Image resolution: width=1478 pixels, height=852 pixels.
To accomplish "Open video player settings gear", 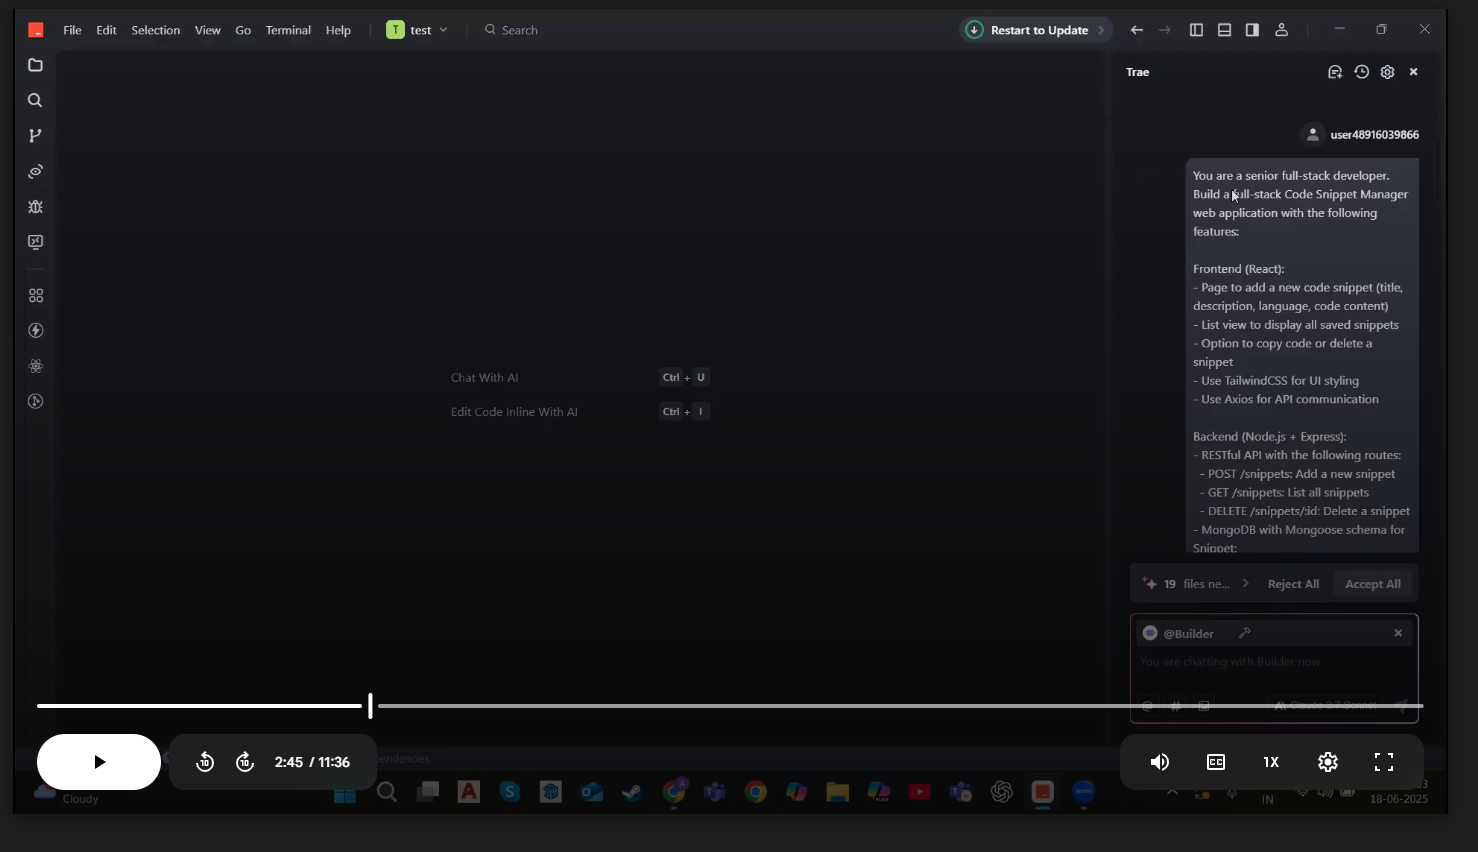I will click(x=1328, y=762).
